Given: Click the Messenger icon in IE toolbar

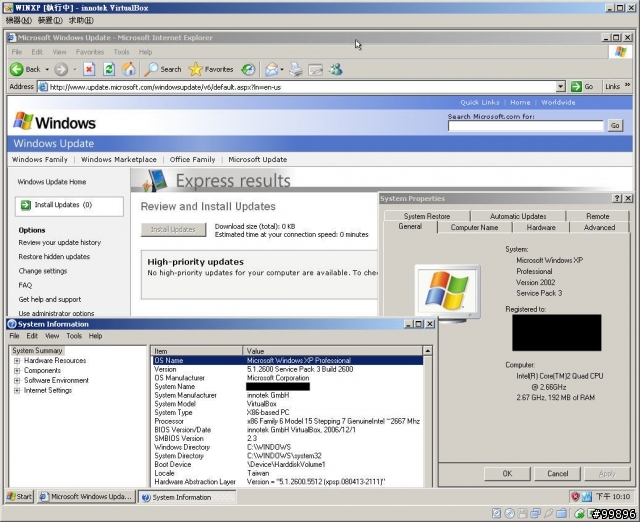Looking at the screenshot, I should point(336,69).
